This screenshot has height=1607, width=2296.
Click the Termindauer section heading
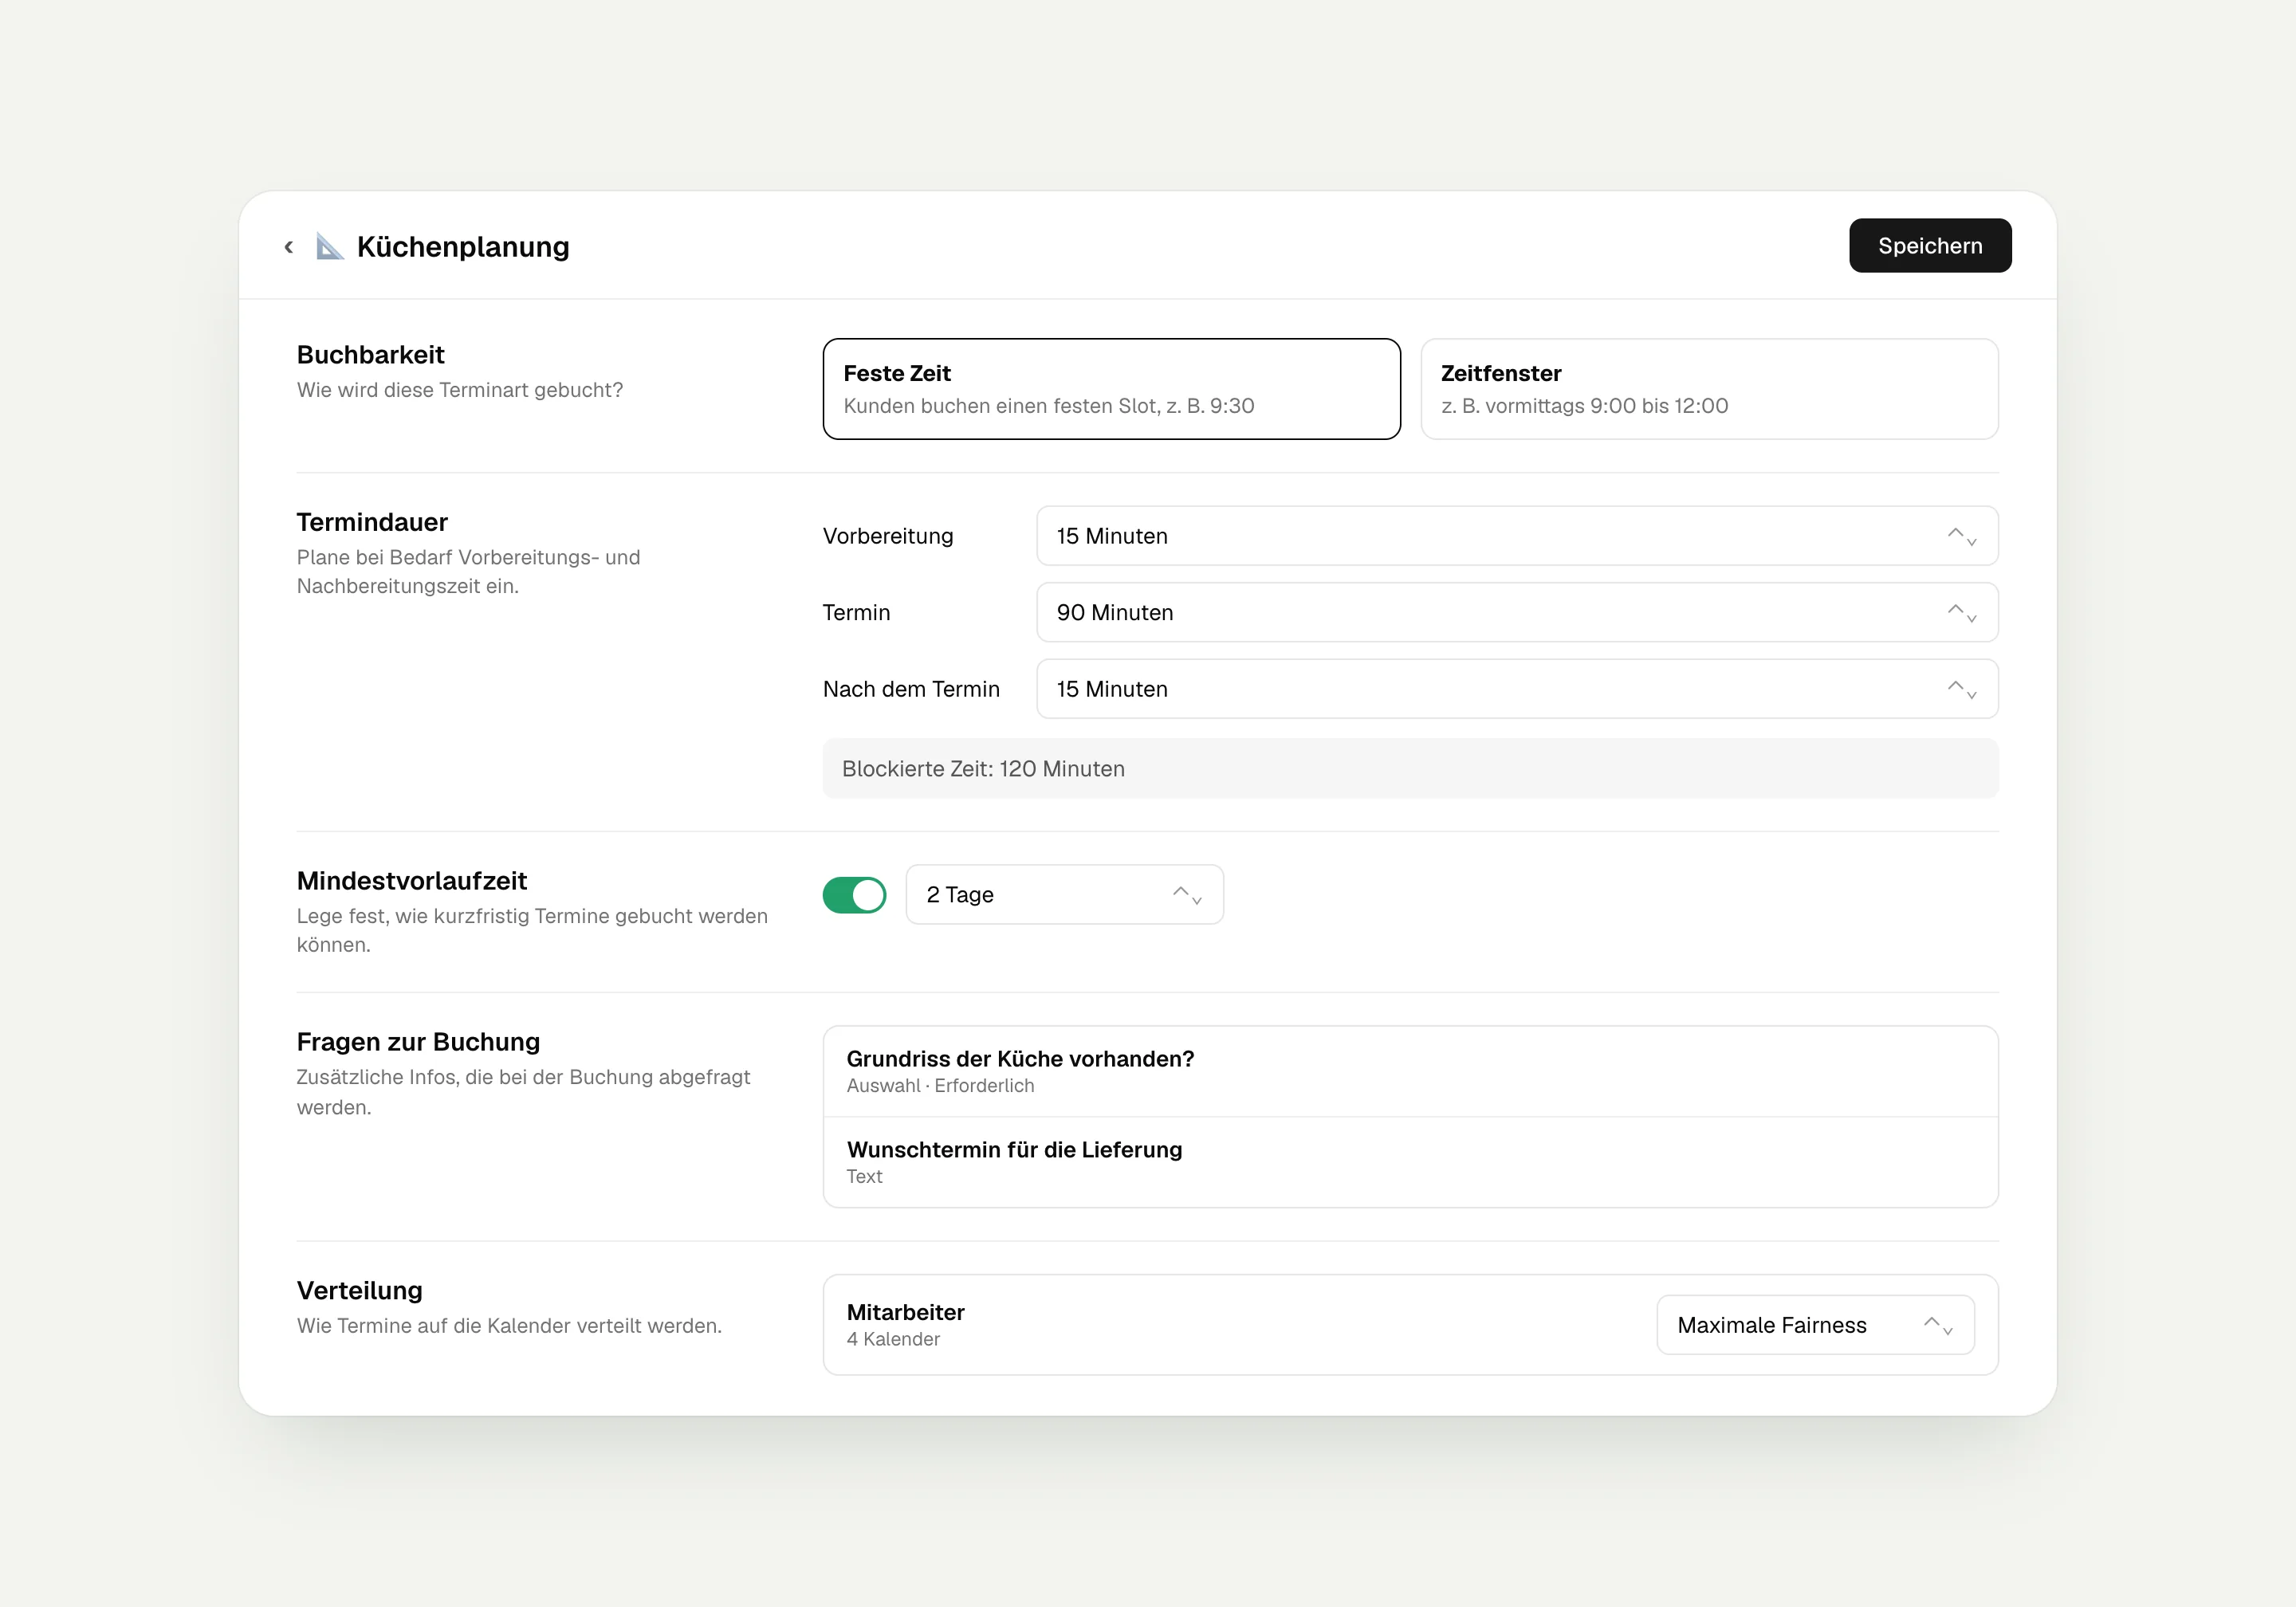372,522
